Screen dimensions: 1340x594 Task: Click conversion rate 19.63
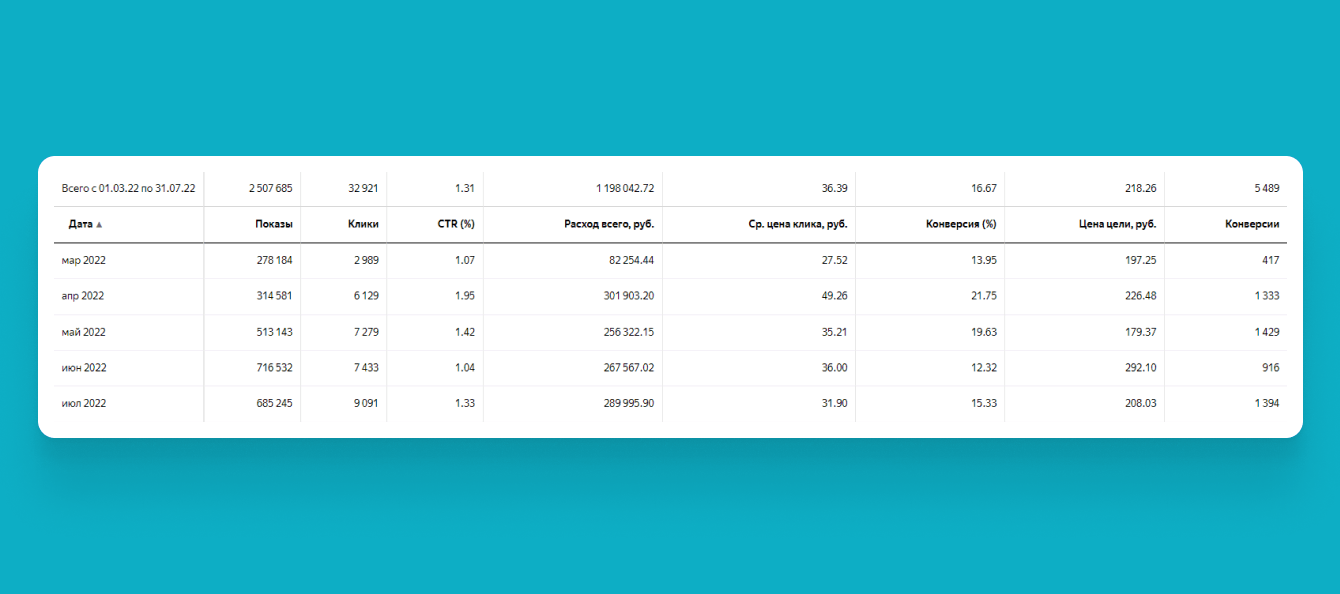tap(984, 332)
